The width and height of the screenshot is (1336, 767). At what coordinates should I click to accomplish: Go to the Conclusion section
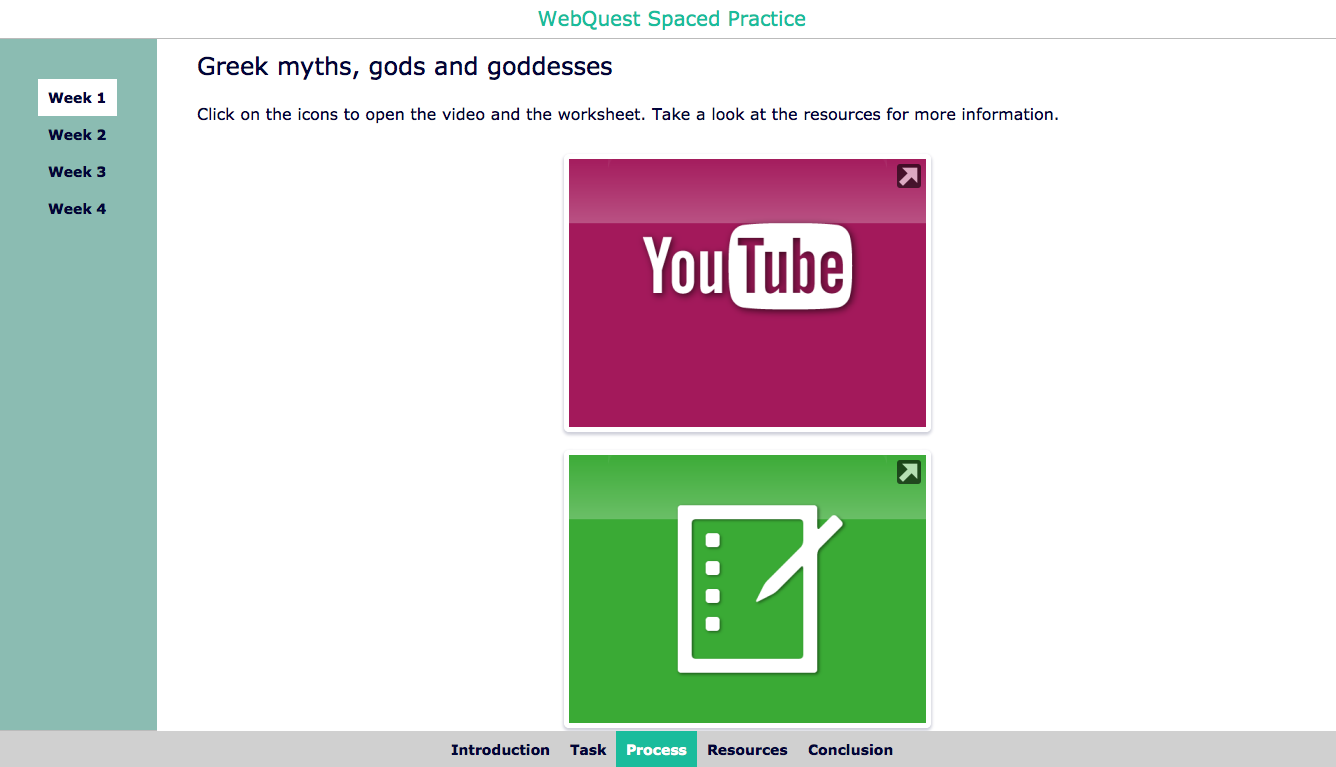tap(850, 750)
